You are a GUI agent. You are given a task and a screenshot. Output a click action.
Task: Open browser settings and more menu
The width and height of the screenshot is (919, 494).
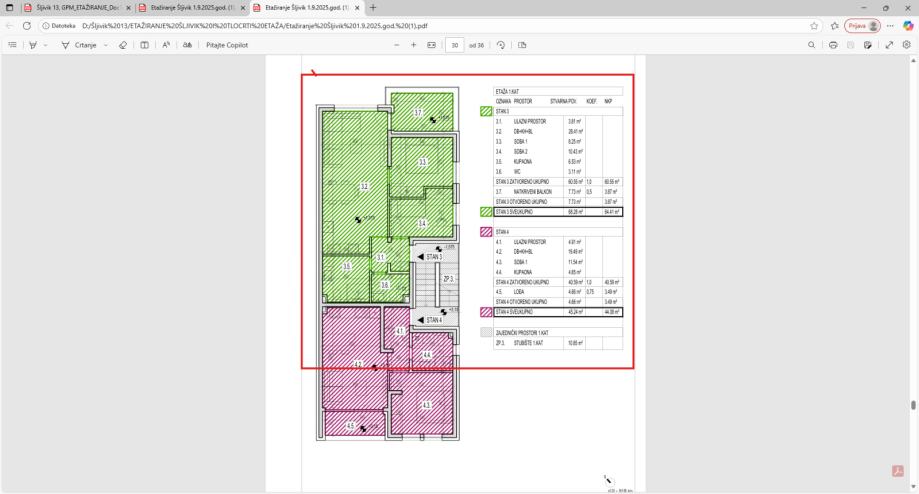tap(890, 26)
